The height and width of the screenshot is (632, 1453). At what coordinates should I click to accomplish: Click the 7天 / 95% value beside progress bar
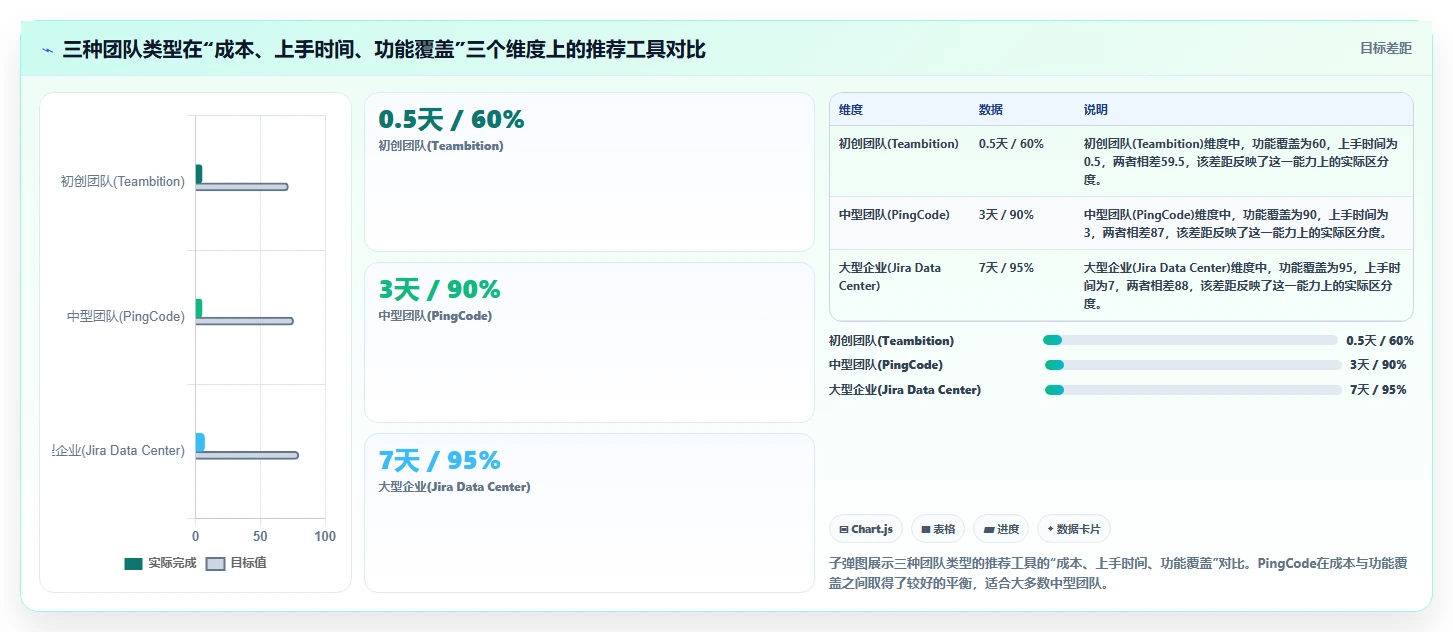pos(1378,390)
